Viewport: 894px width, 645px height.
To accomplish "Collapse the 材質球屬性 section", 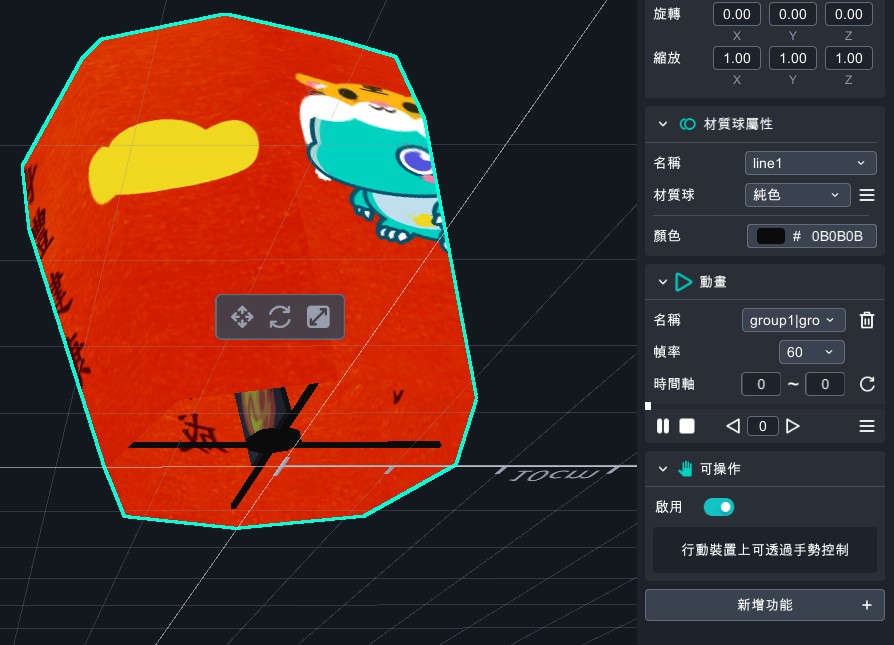I will tap(662, 124).
